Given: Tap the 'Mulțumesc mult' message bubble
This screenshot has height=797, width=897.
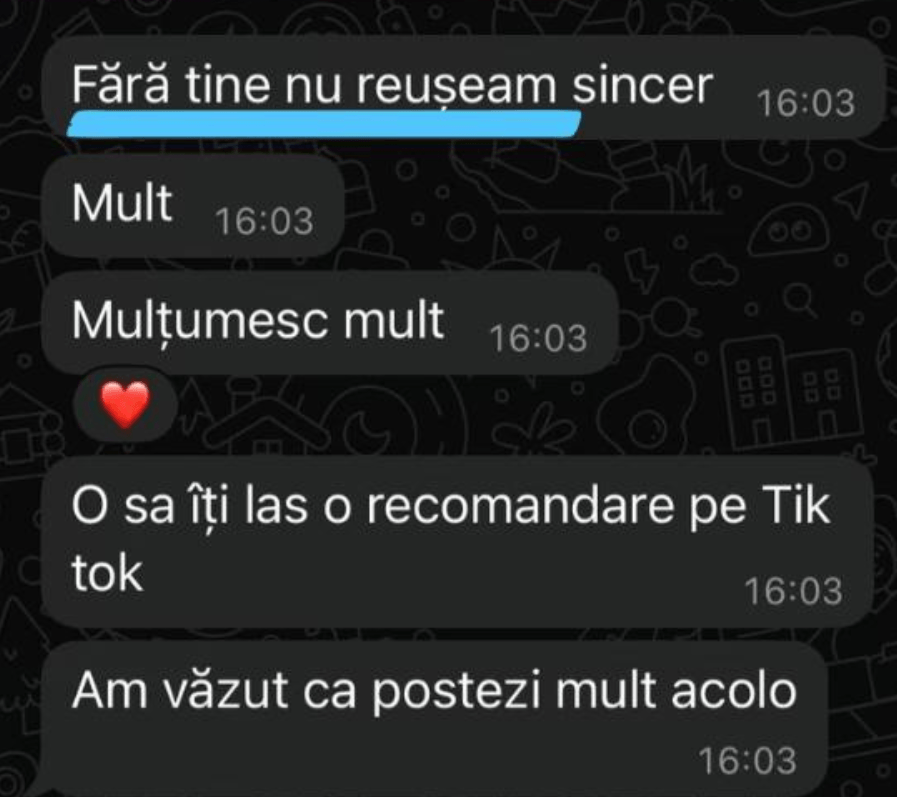Looking at the screenshot, I should click(x=331, y=323).
